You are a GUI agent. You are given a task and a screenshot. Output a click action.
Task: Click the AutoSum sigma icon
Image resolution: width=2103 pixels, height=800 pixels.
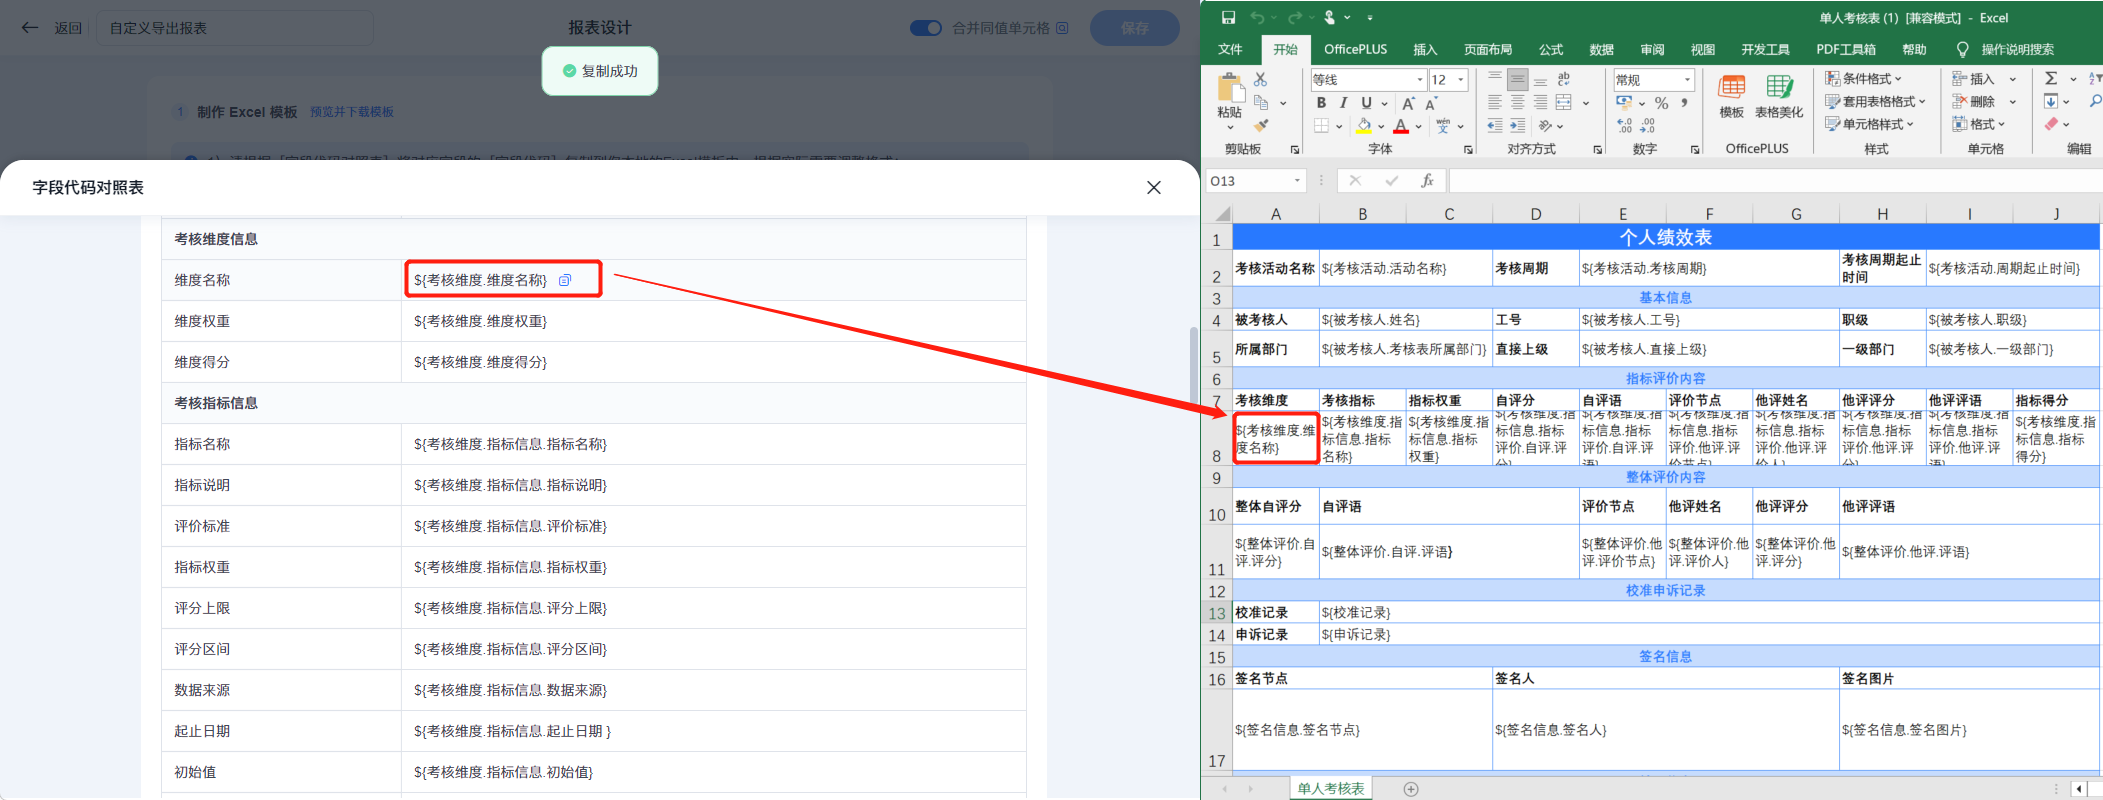click(2051, 78)
